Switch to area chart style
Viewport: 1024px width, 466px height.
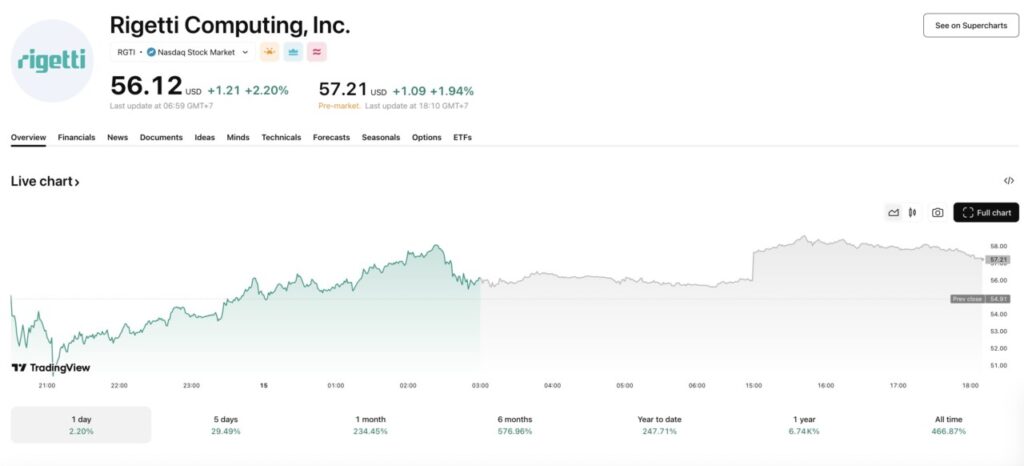[x=893, y=213]
